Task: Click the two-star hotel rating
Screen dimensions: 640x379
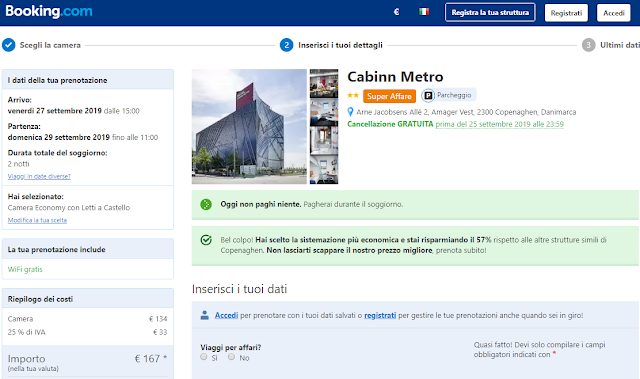Action: click(353, 95)
